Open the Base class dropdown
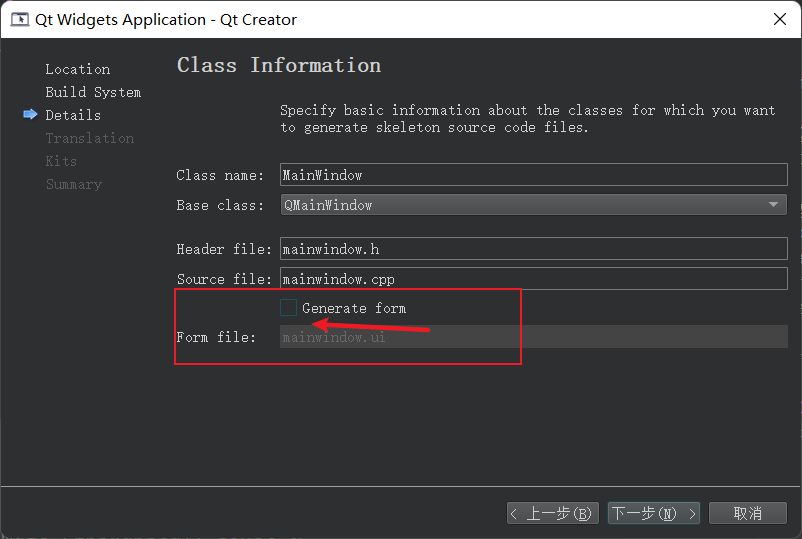Screen dimensions: 802x539 click(533, 205)
